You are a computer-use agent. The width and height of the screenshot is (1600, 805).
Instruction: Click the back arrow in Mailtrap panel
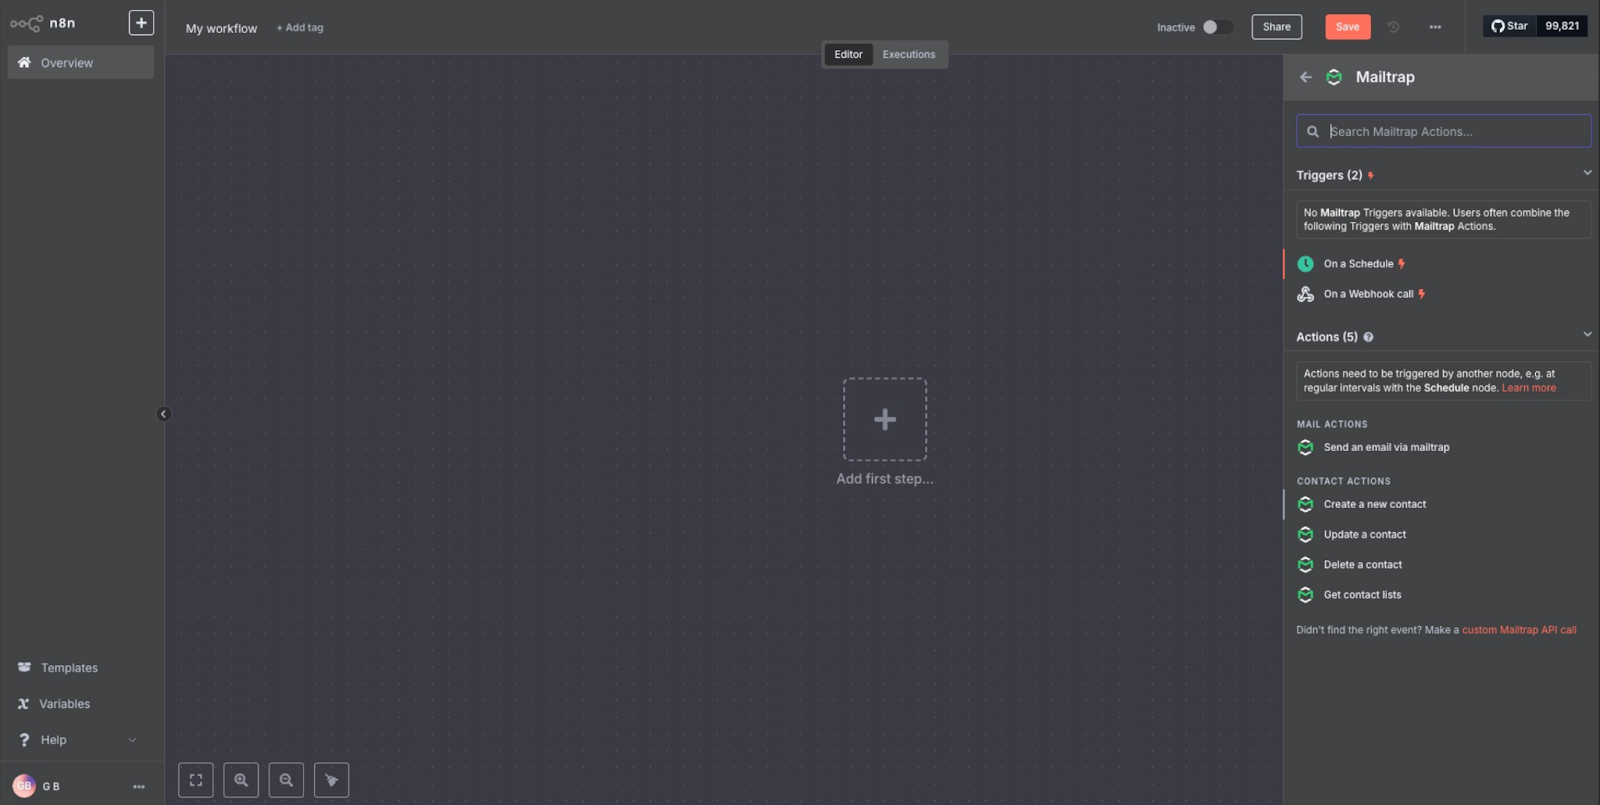(1306, 77)
